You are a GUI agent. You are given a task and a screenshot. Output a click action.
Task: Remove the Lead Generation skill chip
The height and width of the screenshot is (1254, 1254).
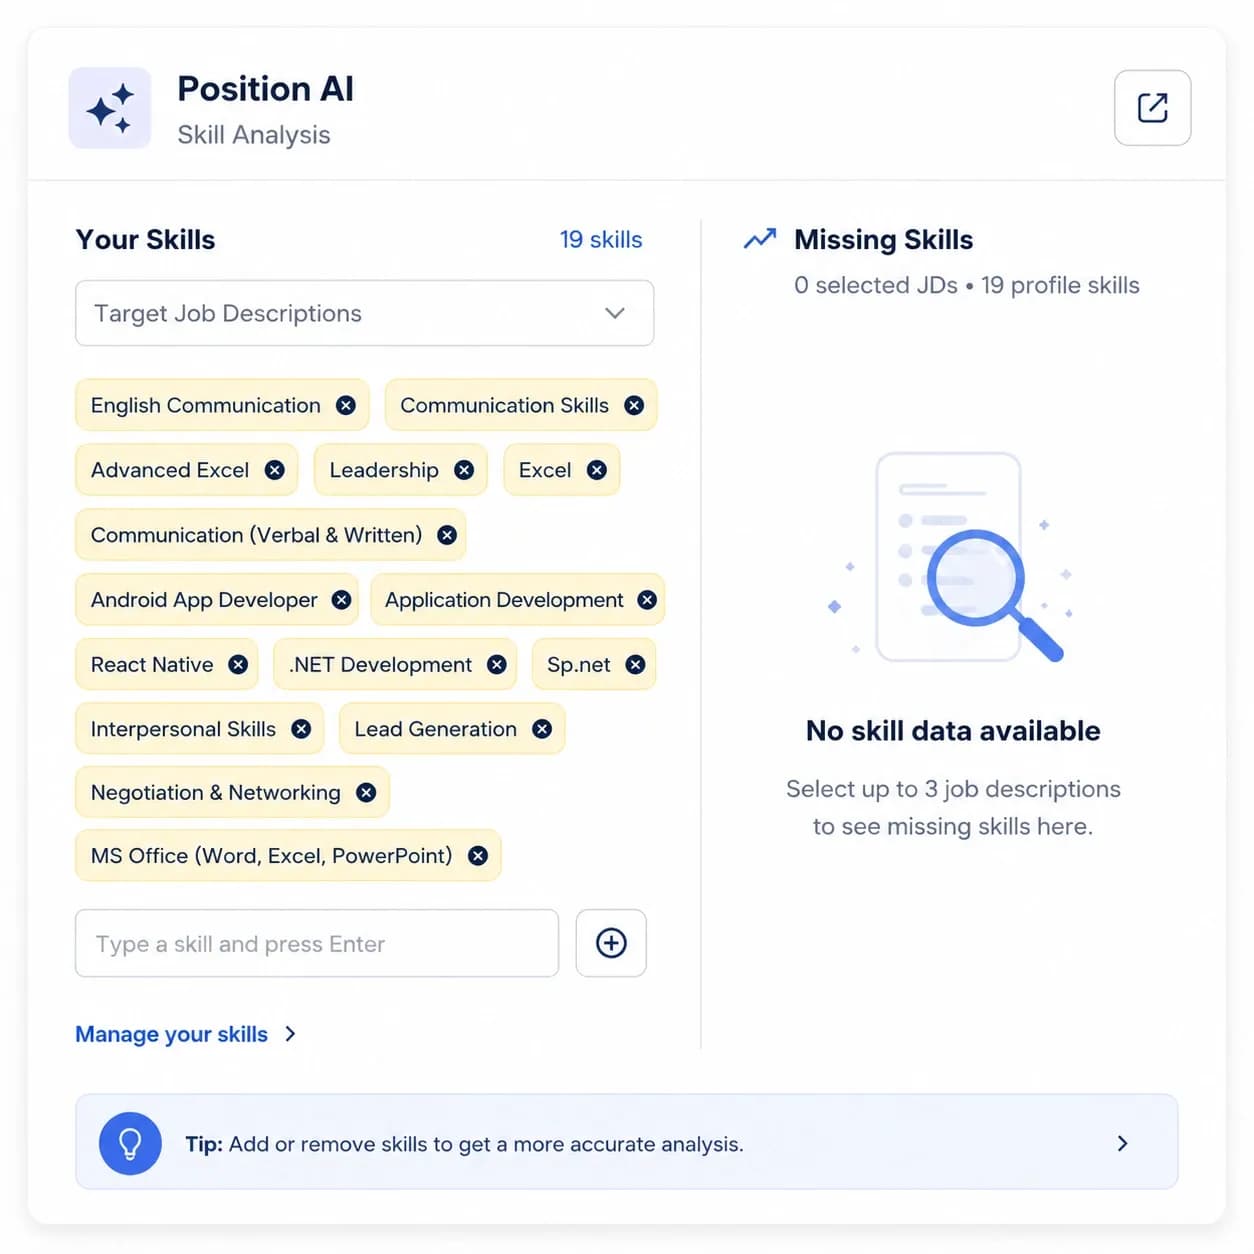click(x=542, y=729)
